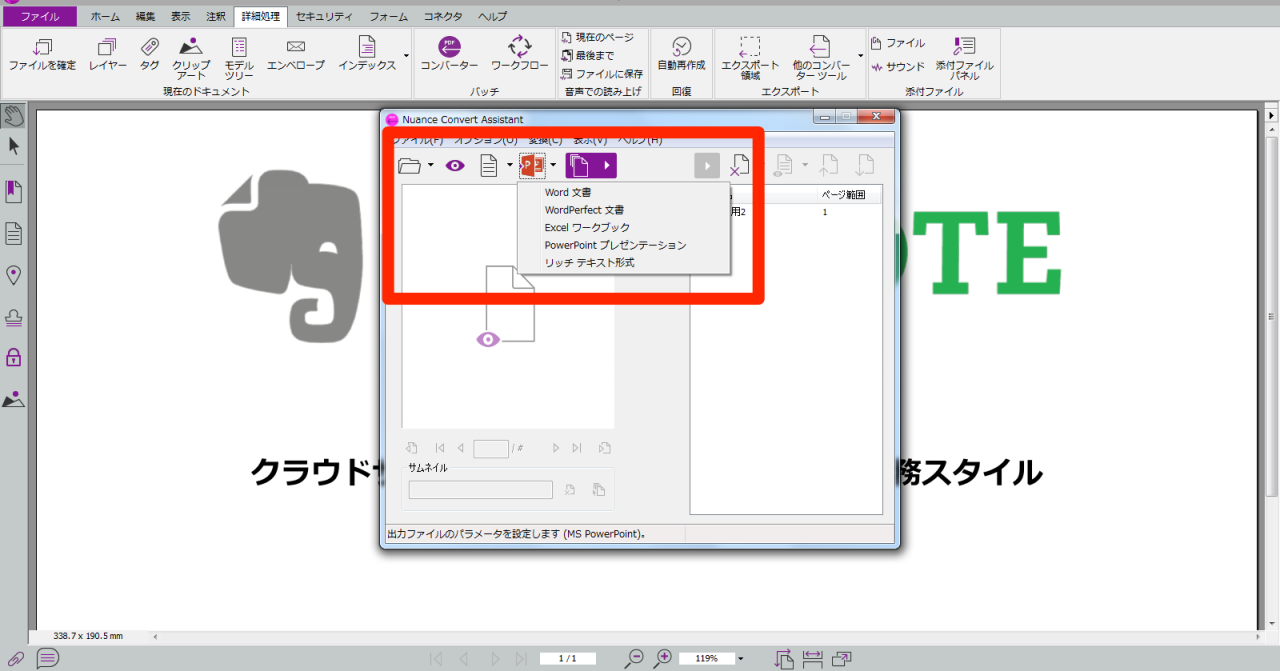Open the lock Security panel in left sidebar

click(x=14, y=357)
